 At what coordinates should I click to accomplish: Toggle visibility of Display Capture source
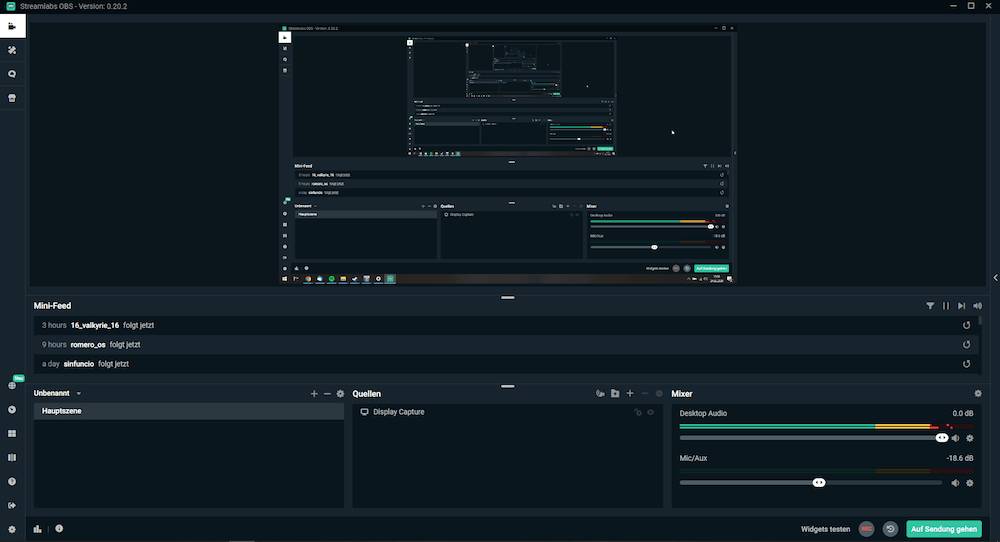651,413
